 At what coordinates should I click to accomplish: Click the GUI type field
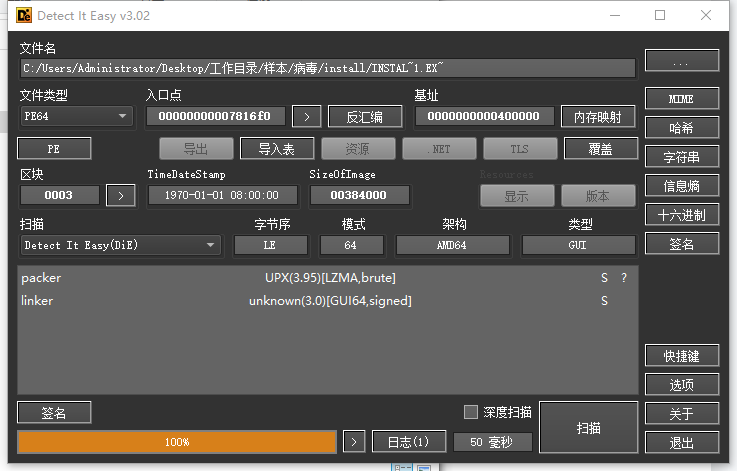(x=579, y=245)
